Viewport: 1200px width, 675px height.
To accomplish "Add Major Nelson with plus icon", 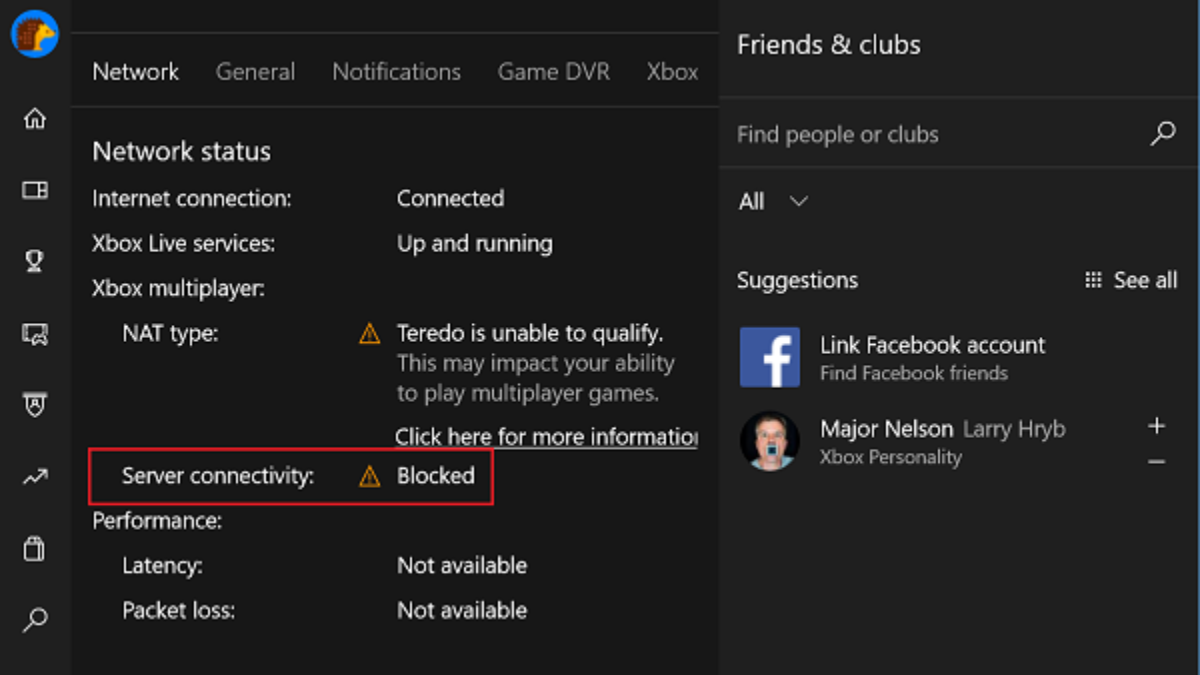I will 1157,426.
